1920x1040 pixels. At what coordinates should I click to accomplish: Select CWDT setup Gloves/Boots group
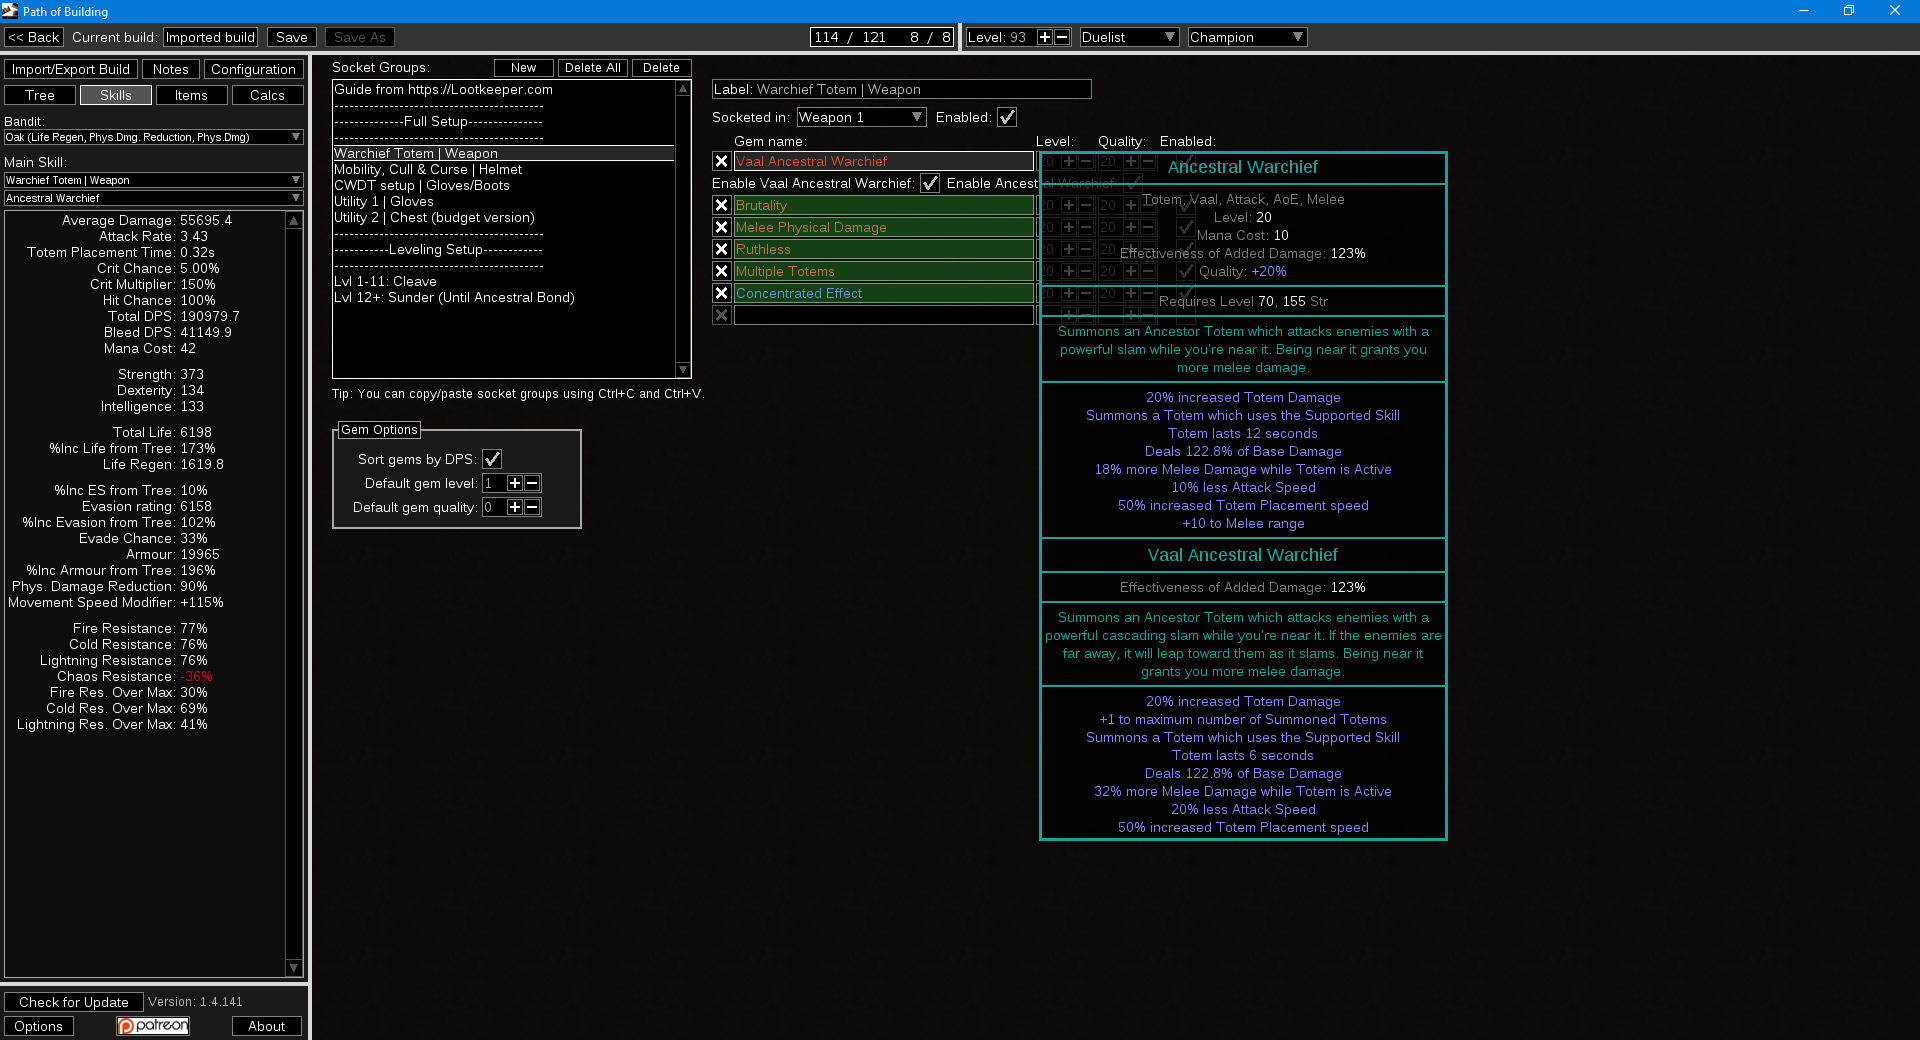pyautogui.click(x=504, y=185)
